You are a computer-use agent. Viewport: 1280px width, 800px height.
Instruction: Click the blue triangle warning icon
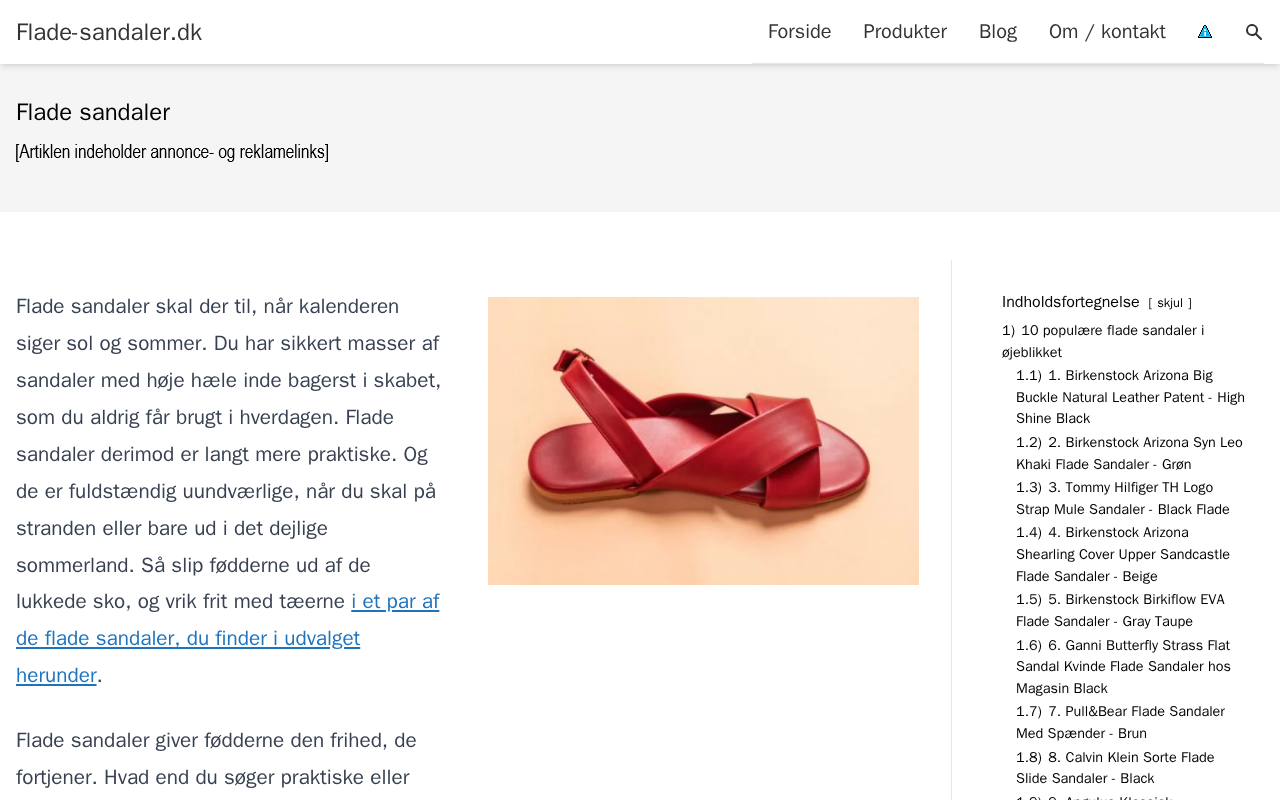click(x=1205, y=32)
